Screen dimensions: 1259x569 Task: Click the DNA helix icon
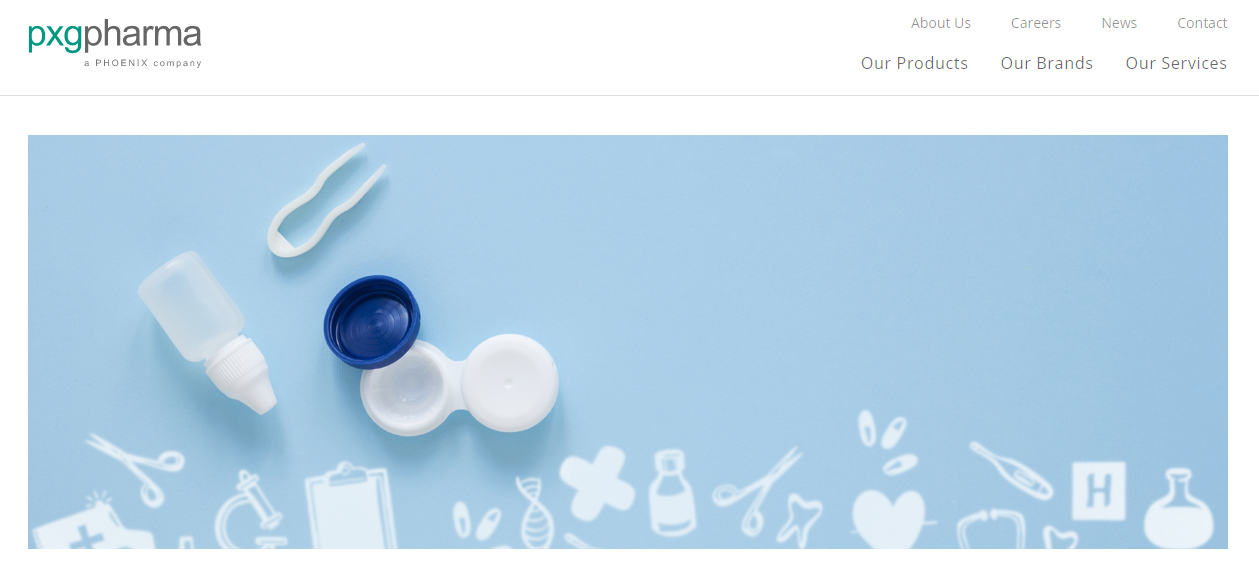(x=535, y=511)
